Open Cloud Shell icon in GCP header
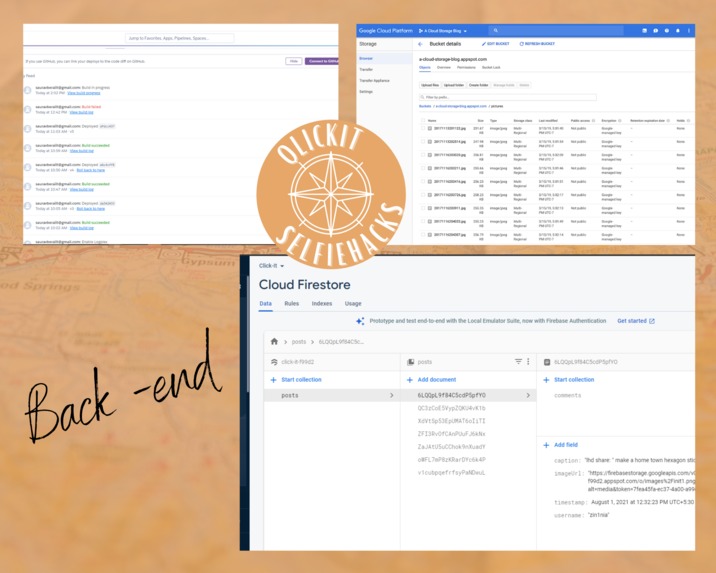 pos(644,31)
